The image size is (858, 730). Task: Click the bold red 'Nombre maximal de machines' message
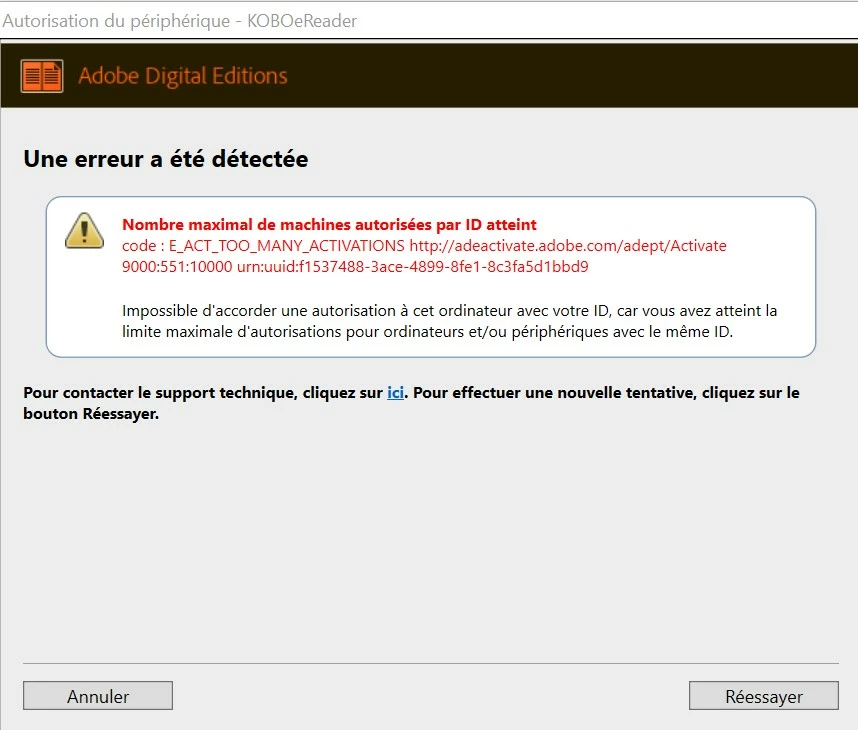[329, 224]
